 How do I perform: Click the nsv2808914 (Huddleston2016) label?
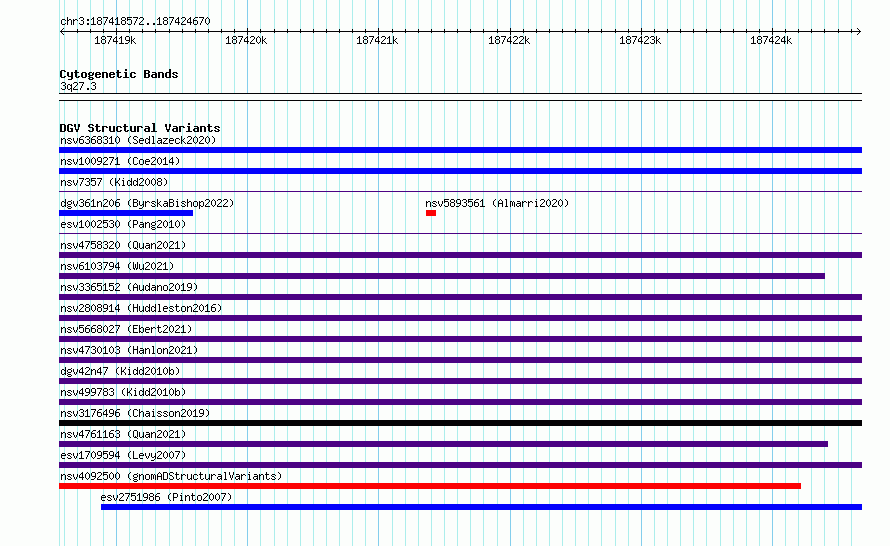(141, 308)
